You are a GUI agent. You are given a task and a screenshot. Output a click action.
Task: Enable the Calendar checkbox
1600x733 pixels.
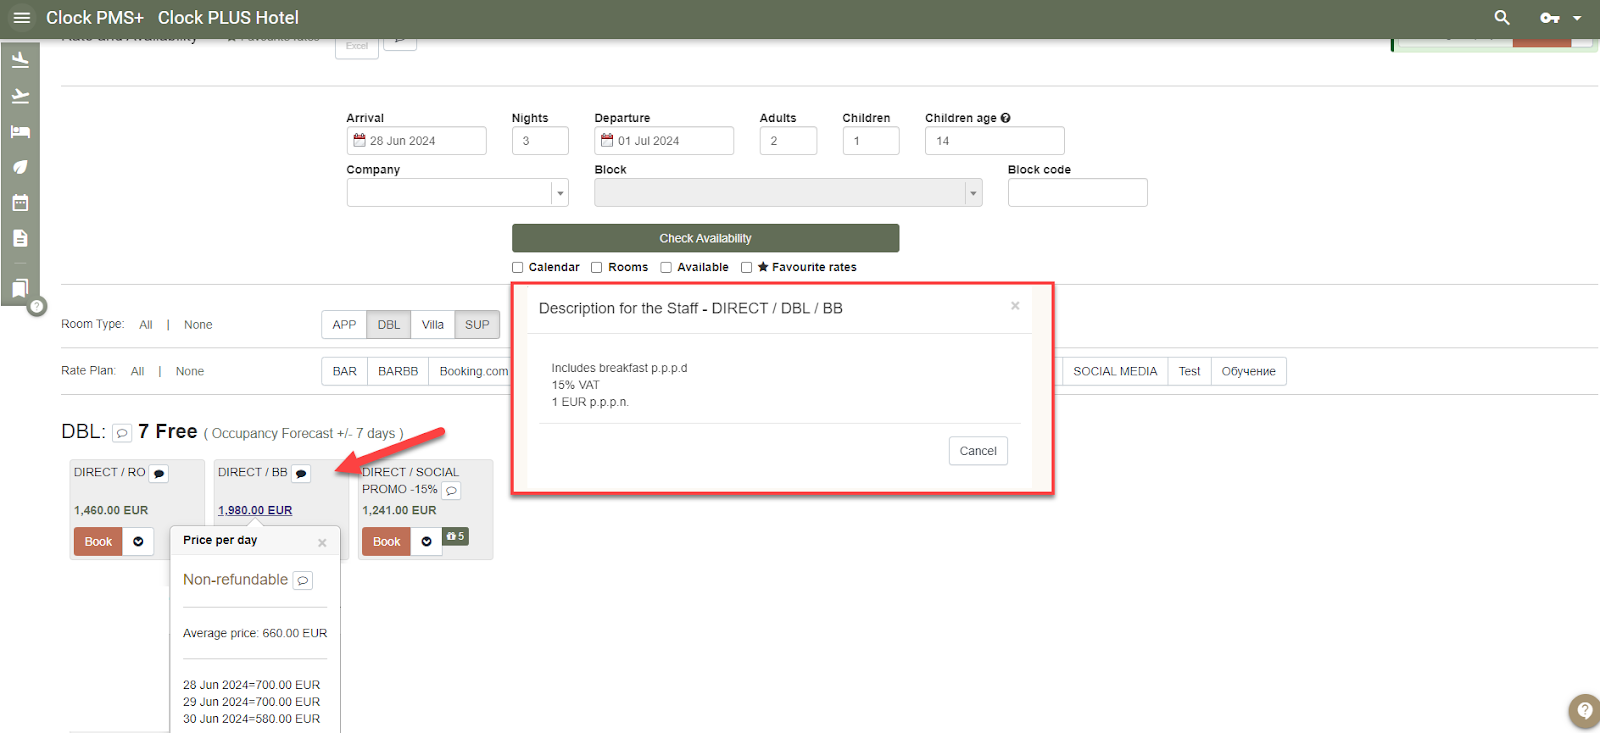click(518, 268)
